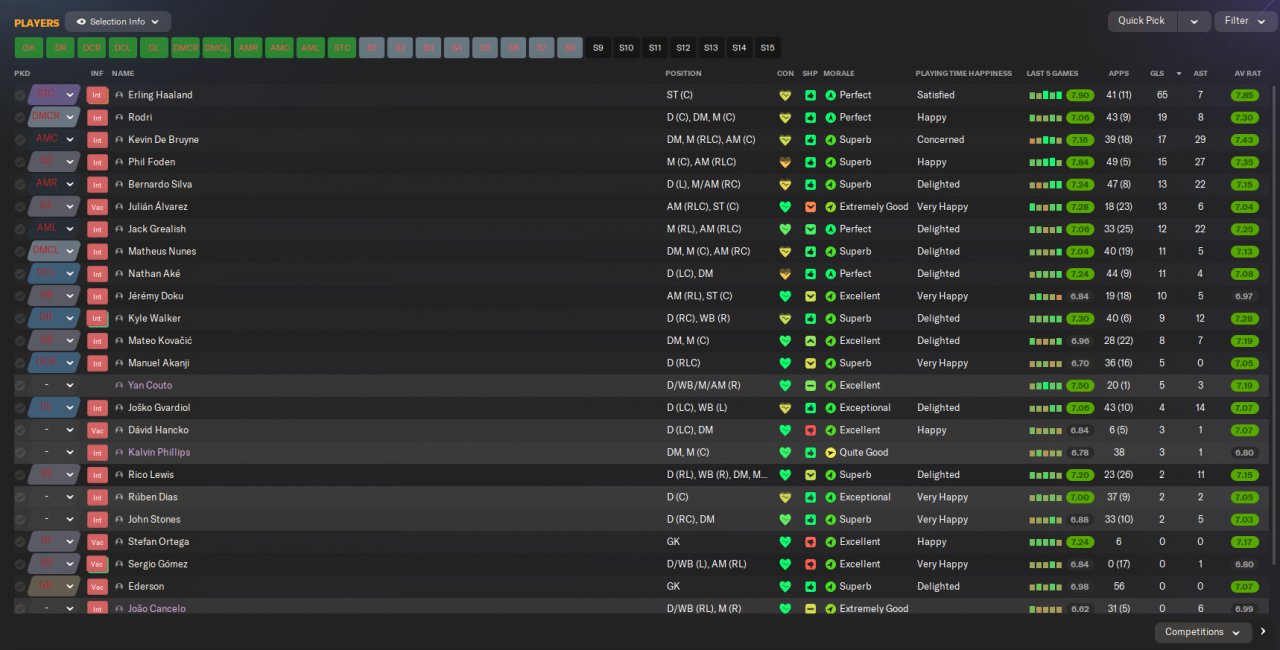The width and height of the screenshot is (1280, 650).
Task: Toggle the pick checkmark for Dávid Hancko
Action: (20, 430)
